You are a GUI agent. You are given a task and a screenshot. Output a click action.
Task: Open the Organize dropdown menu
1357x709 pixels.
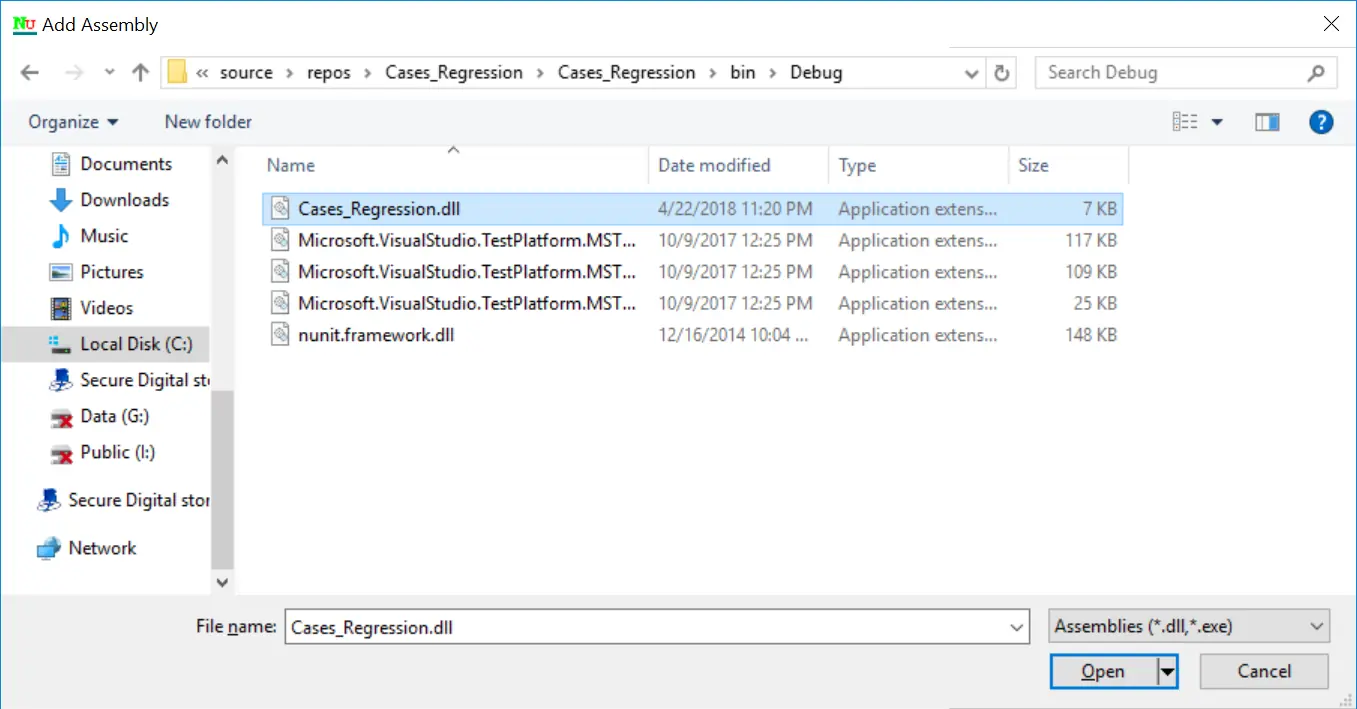[x=73, y=121]
